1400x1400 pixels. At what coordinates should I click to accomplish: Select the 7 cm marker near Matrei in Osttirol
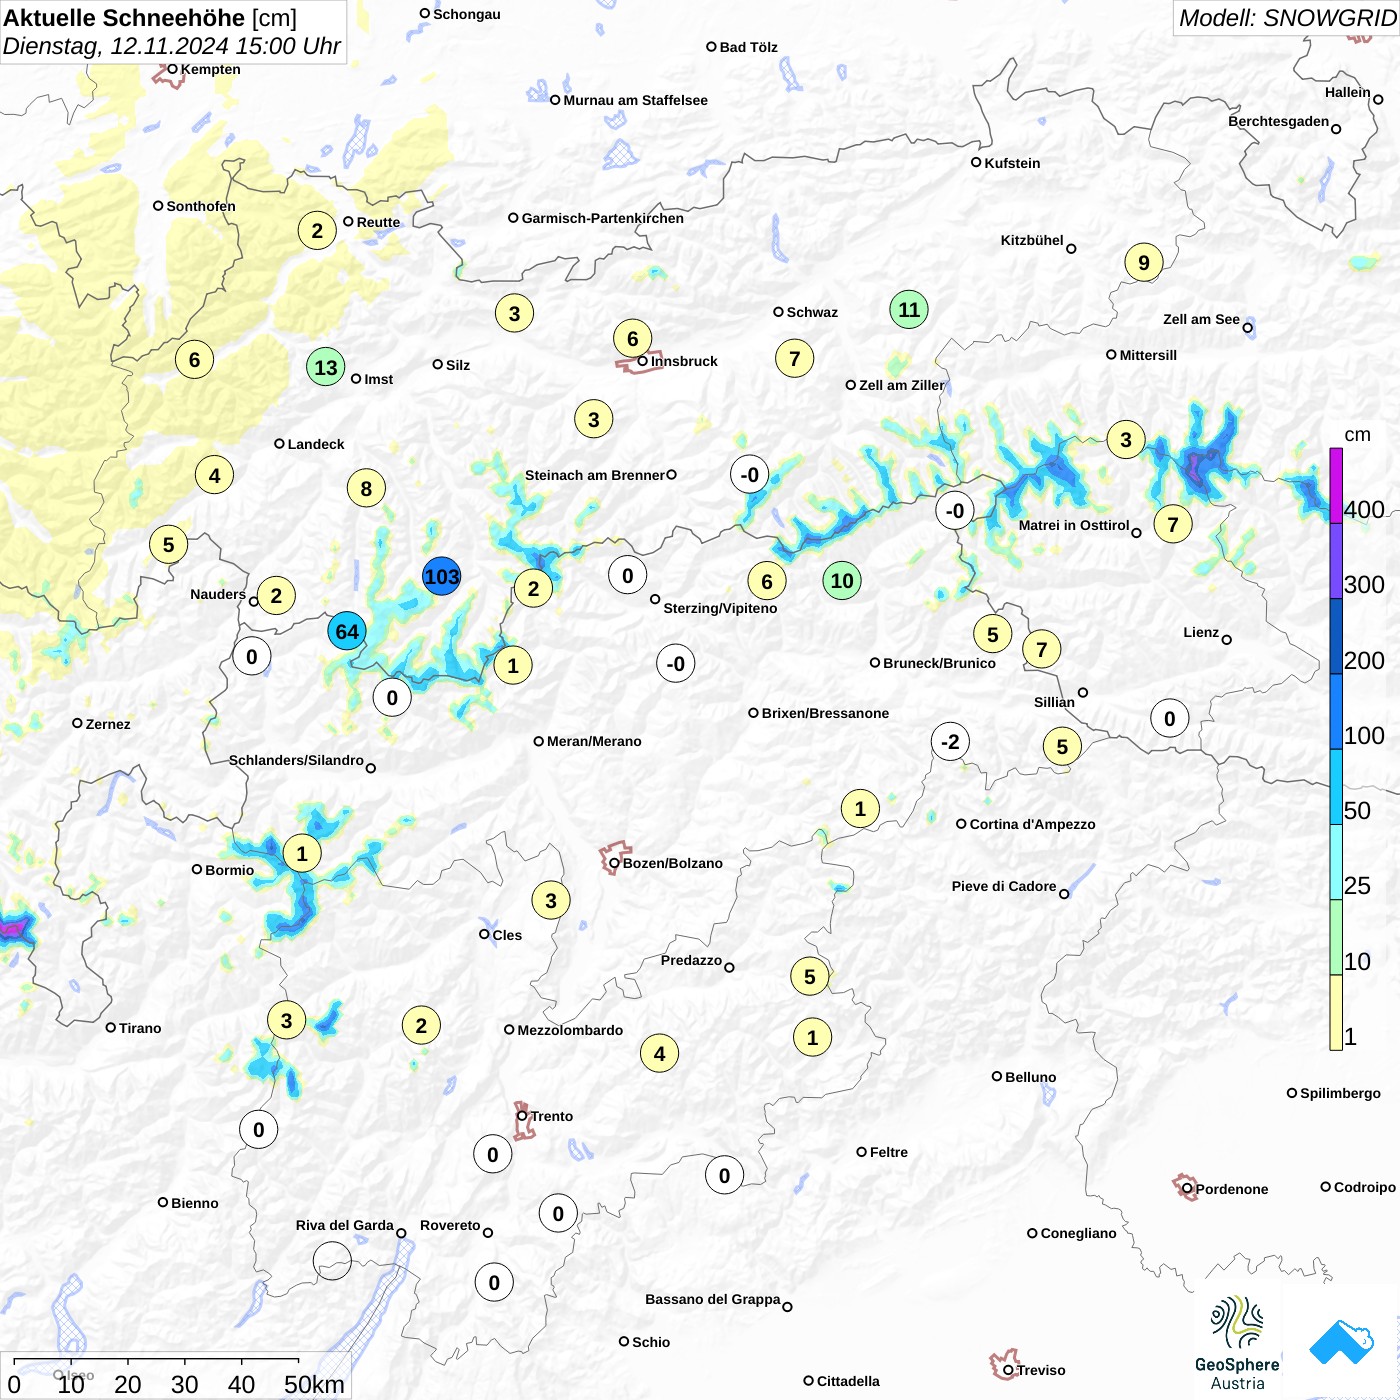[1173, 524]
